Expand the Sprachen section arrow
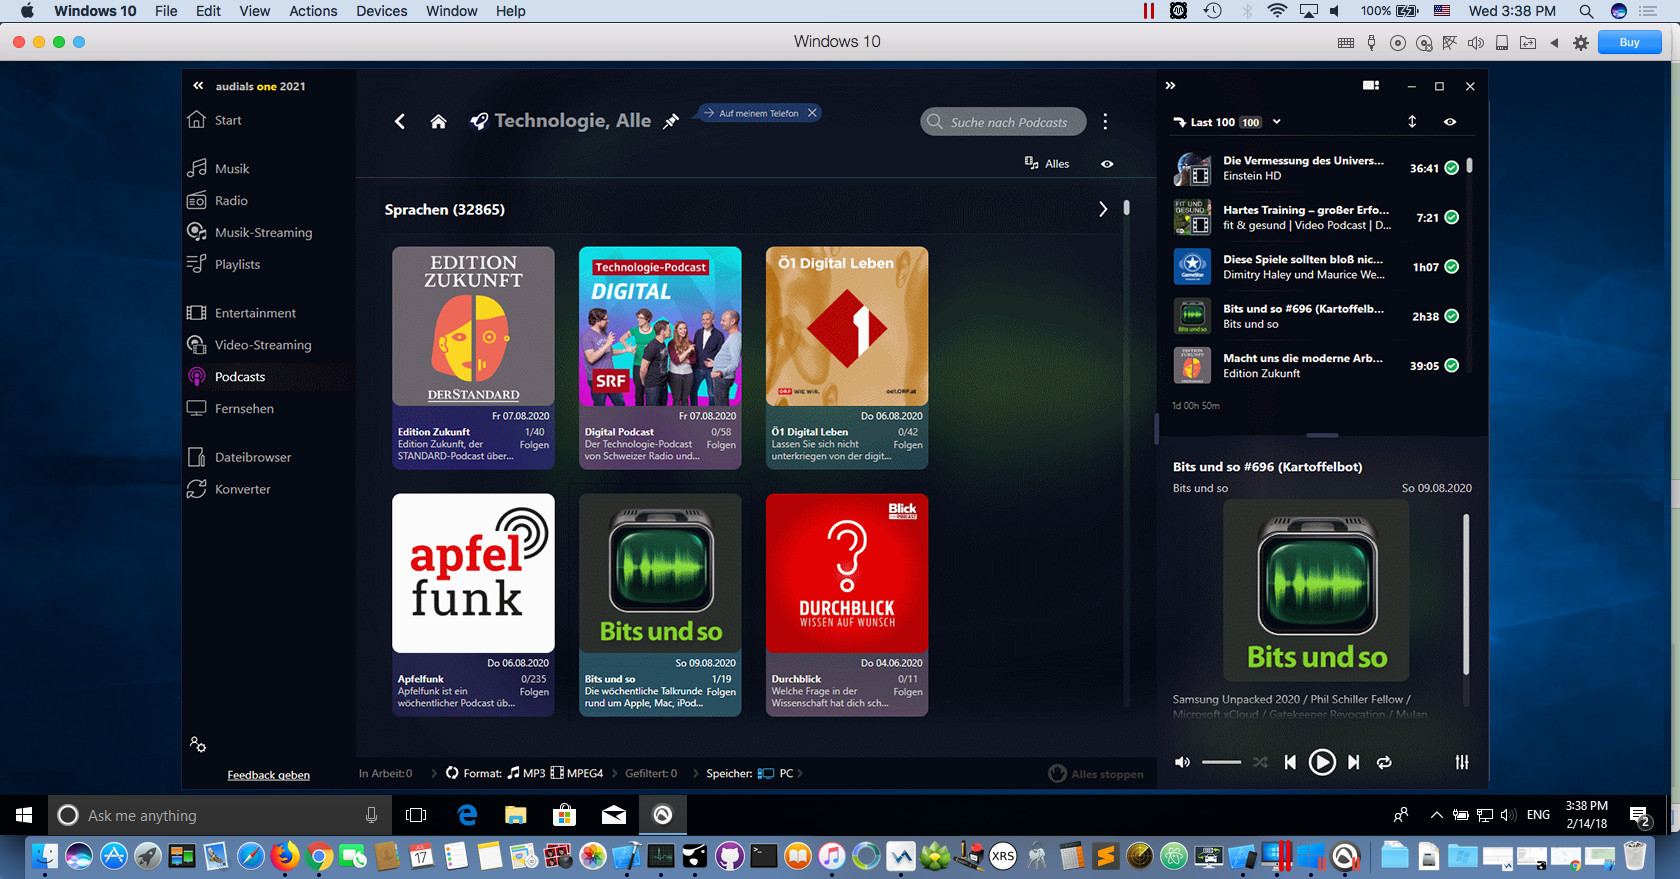The width and height of the screenshot is (1680, 879). point(1103,209)
